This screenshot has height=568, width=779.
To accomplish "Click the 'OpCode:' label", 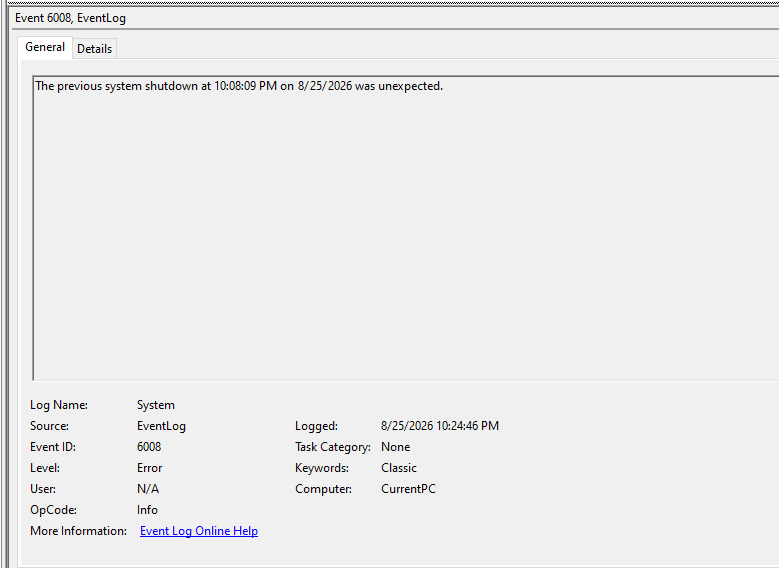I will [53, 510].
